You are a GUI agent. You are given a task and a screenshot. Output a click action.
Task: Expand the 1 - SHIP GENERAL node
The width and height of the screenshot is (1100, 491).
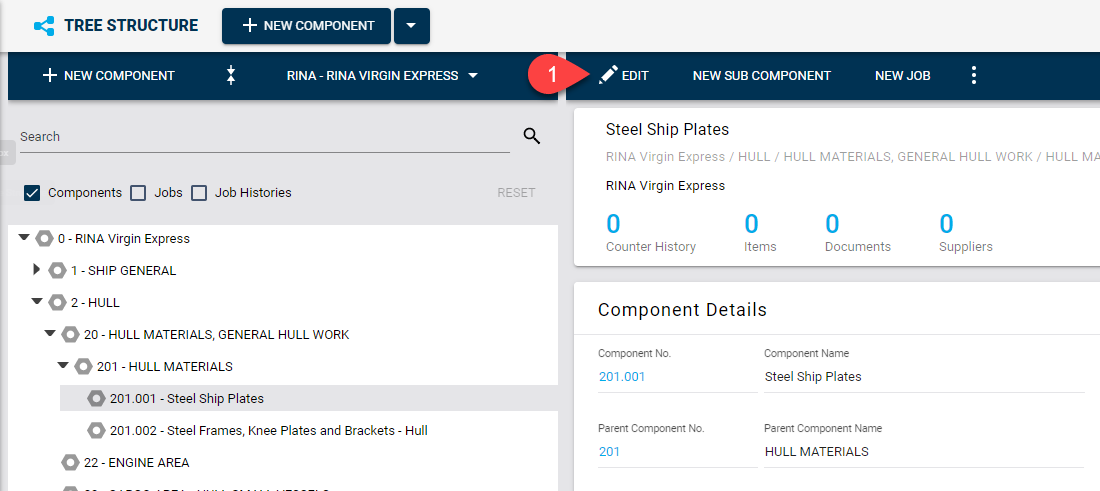[x=37, y=270]
